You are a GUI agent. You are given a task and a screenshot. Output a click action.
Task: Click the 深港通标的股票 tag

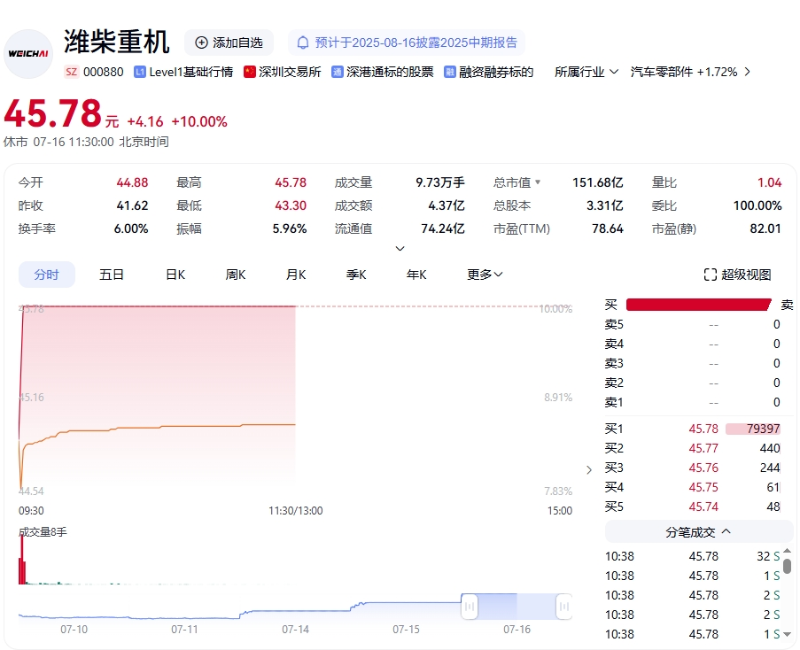click(383, 72)
